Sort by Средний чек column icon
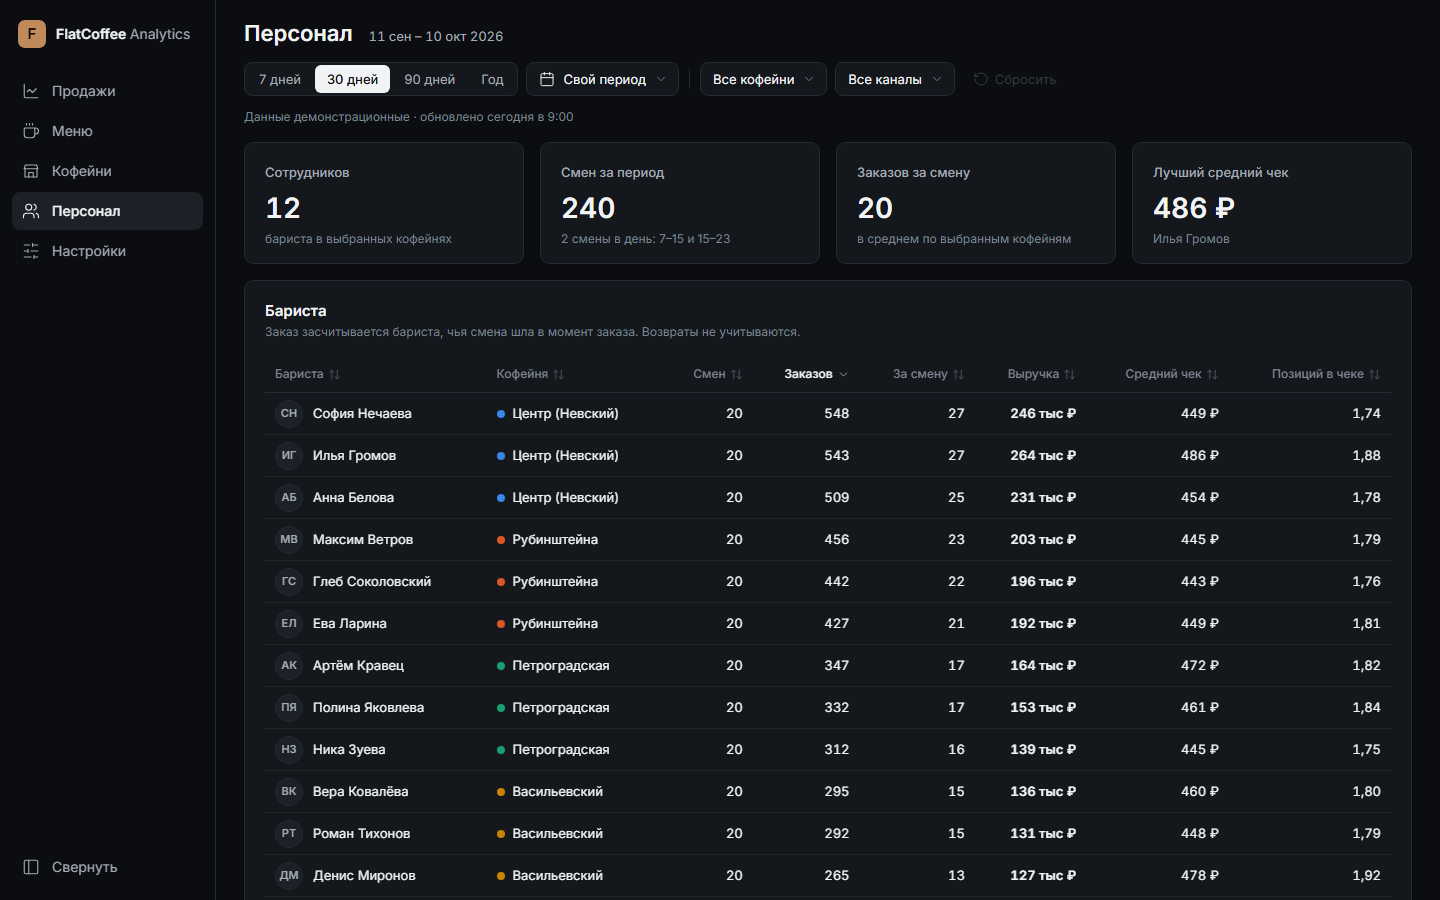This screenshot has height=900, width=1440. coord(1213,374)
